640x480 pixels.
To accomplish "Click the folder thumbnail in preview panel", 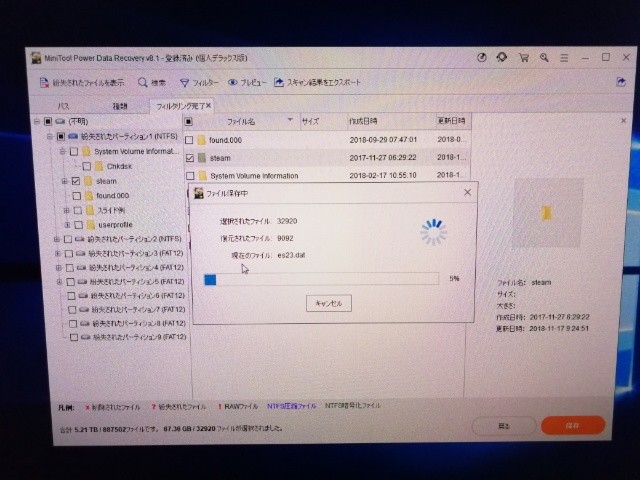I will pyautogui.click(x=546, y=213).
